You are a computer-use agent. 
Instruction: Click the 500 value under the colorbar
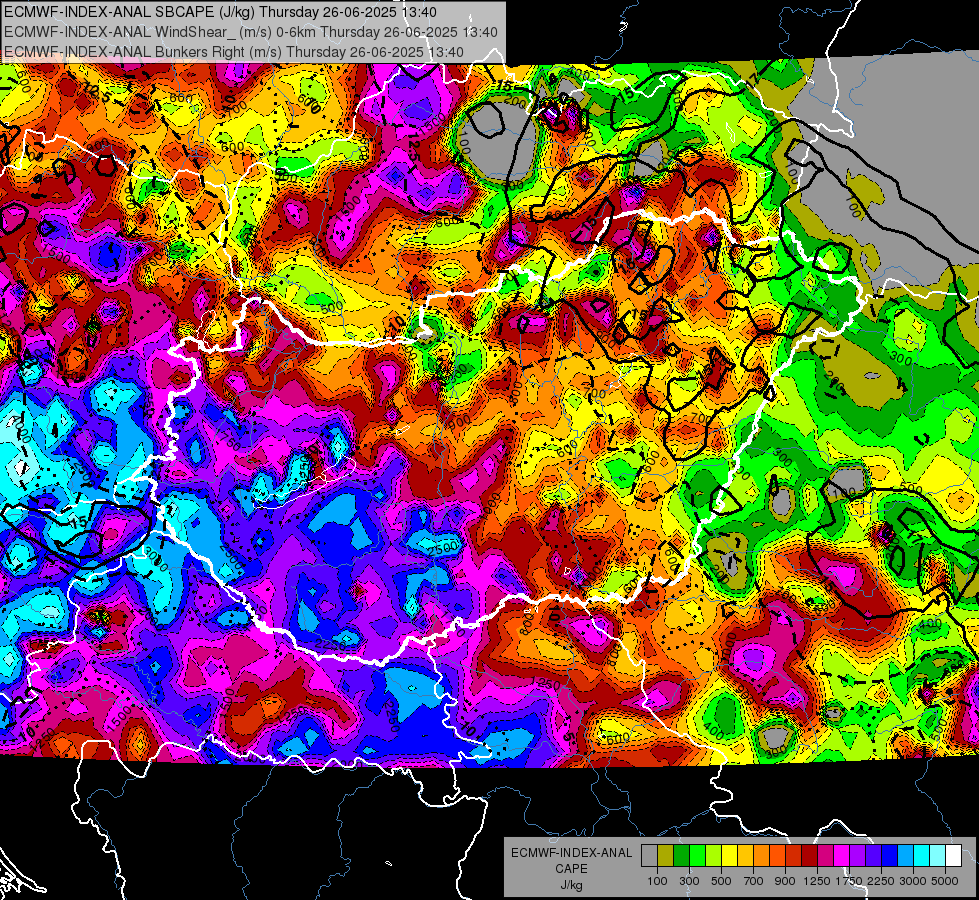pyautogui.click(x=721, y=881)
